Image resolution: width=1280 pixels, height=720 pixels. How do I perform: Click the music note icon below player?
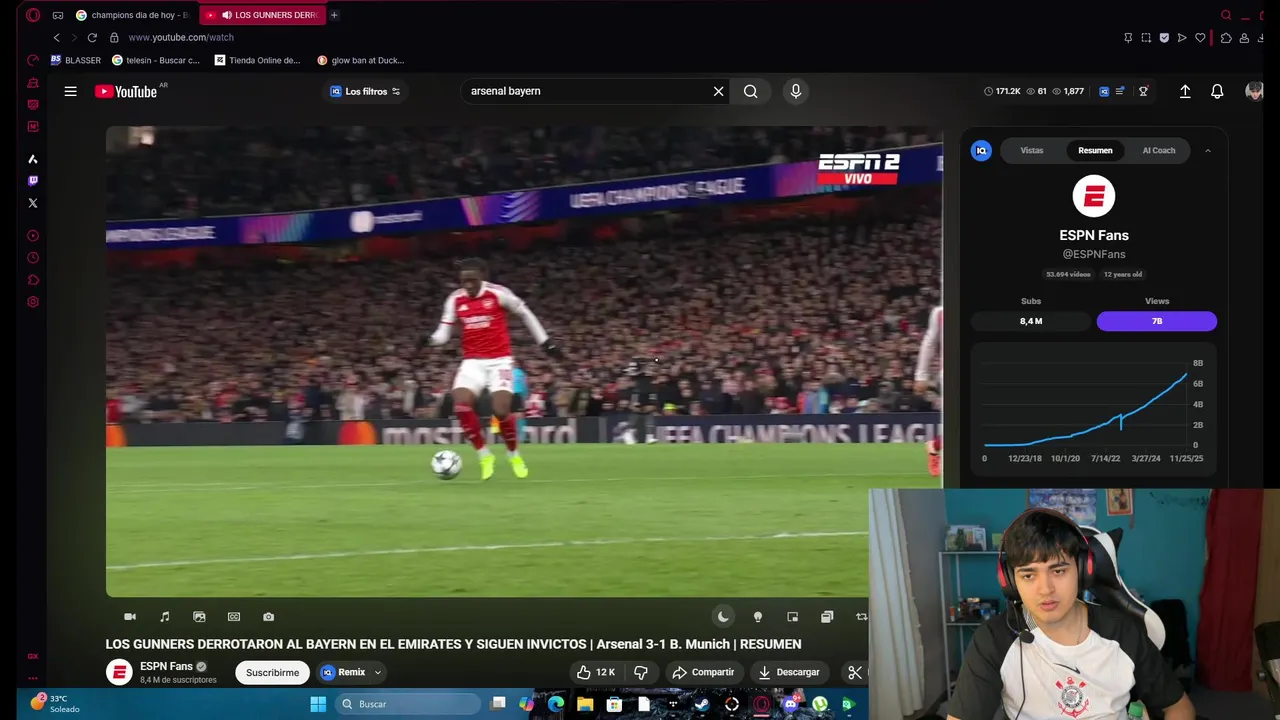coord(165,617)
